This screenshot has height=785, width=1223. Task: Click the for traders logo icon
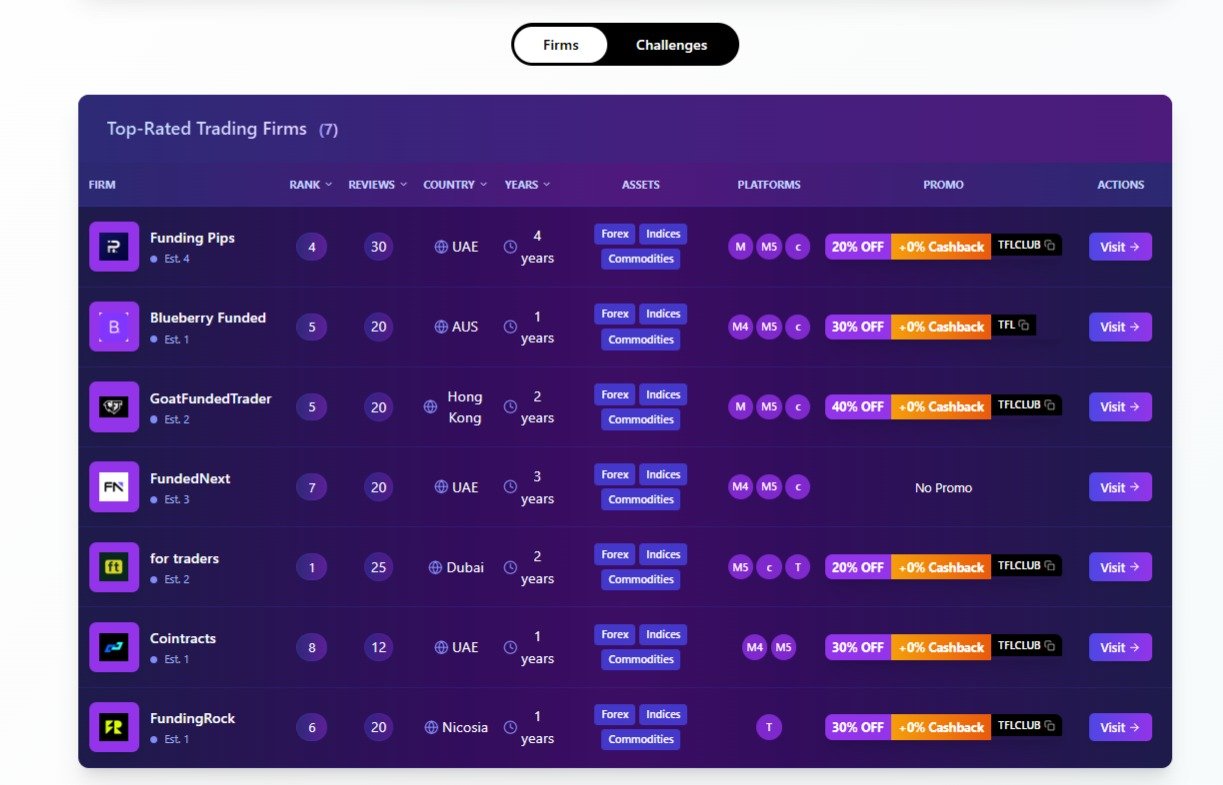pos(114,567)
